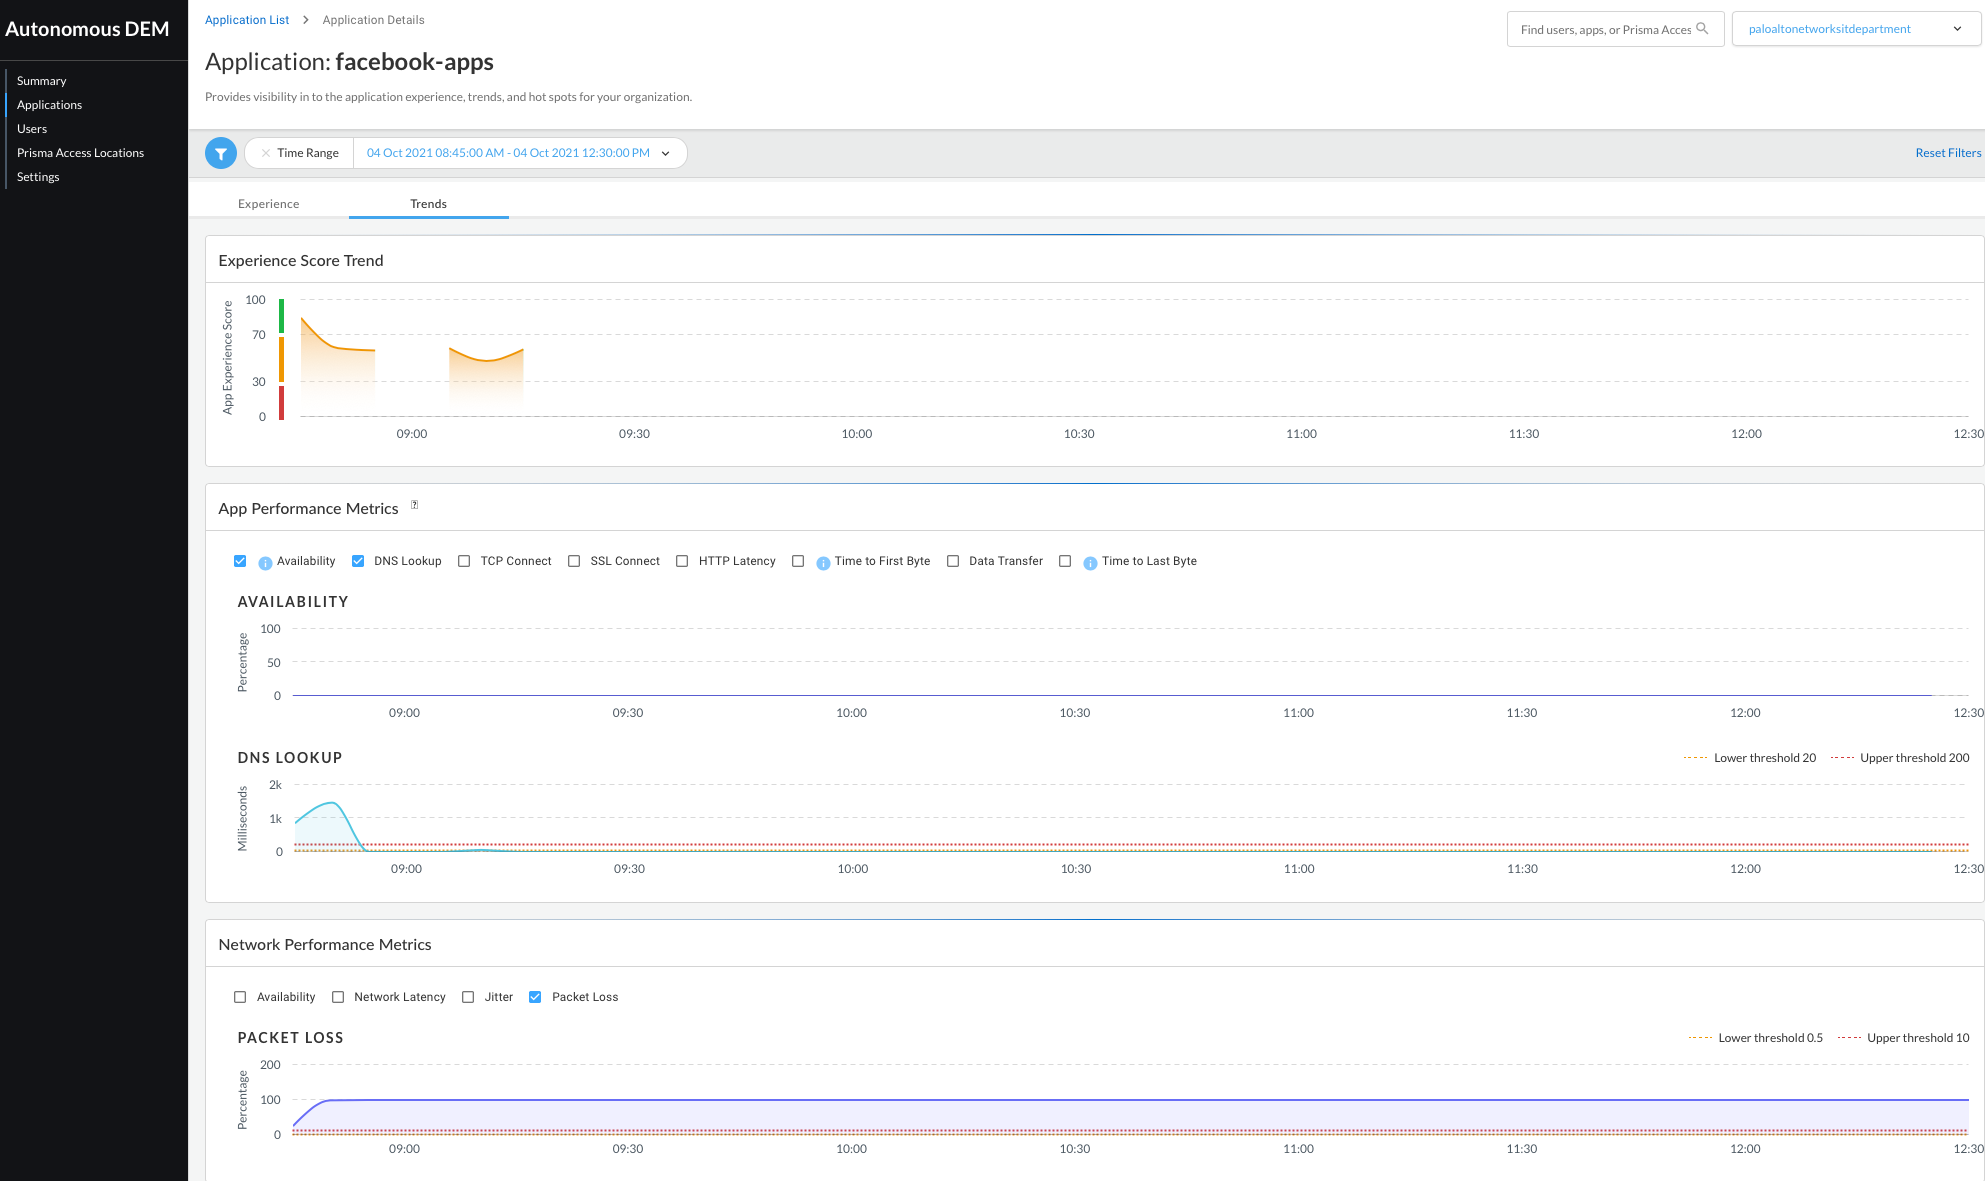Screen dimensions: 1985x1181
Task: Uncheck the app Availability checkbox
Action: tap(240, 561)
